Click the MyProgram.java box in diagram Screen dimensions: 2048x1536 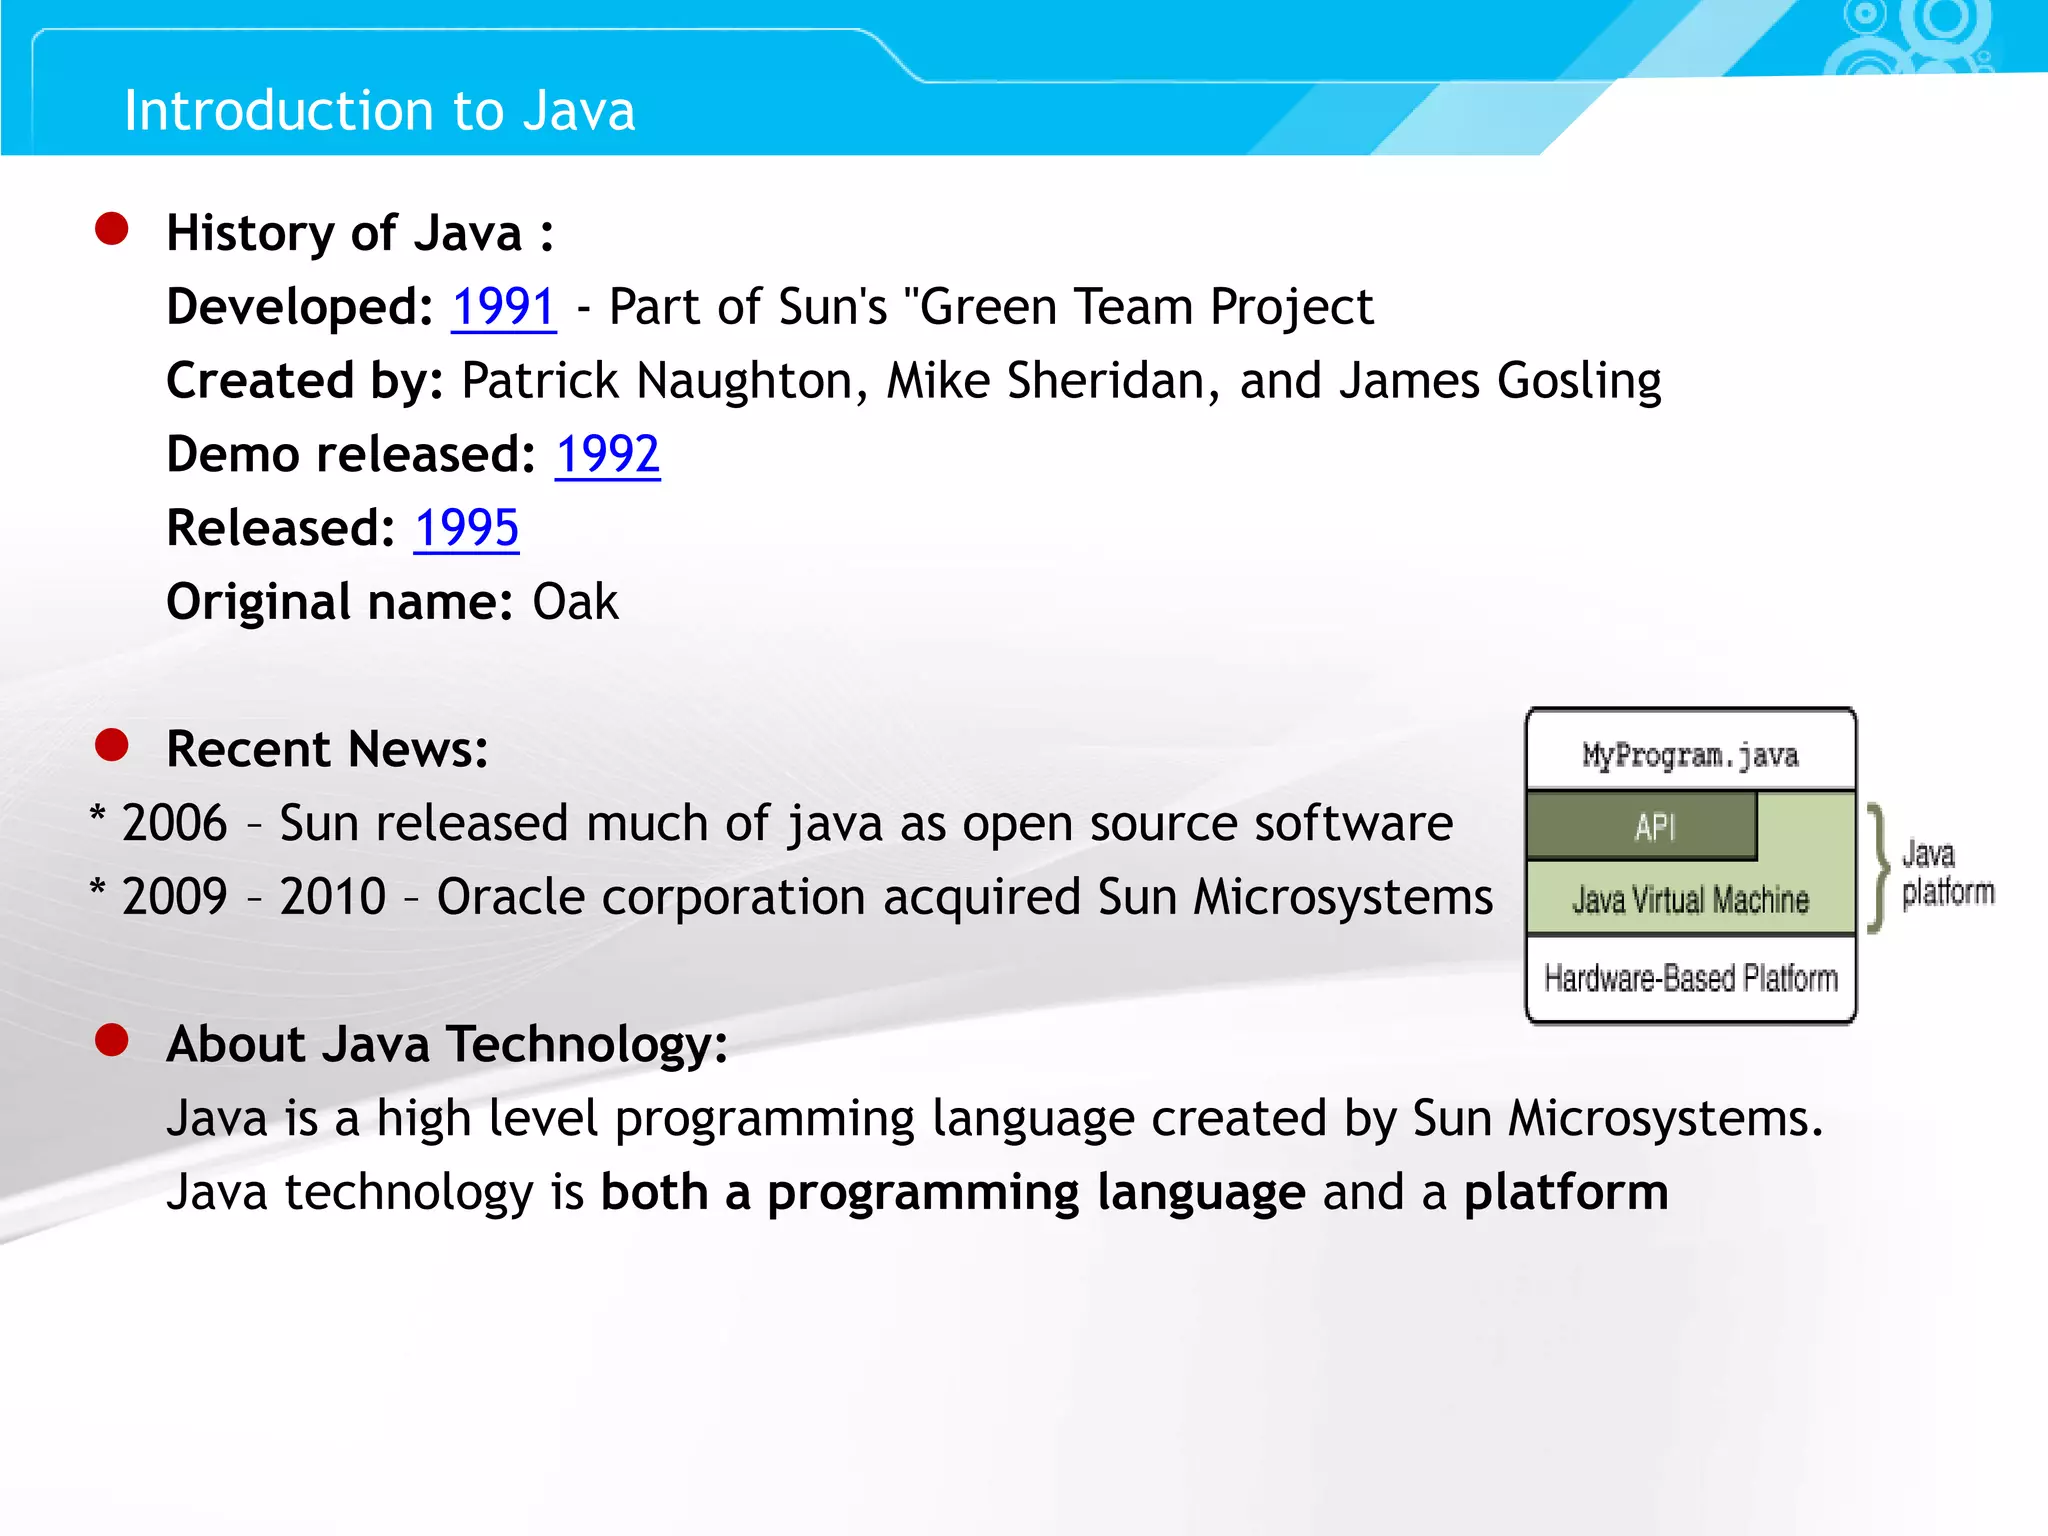pos(1691,750)
